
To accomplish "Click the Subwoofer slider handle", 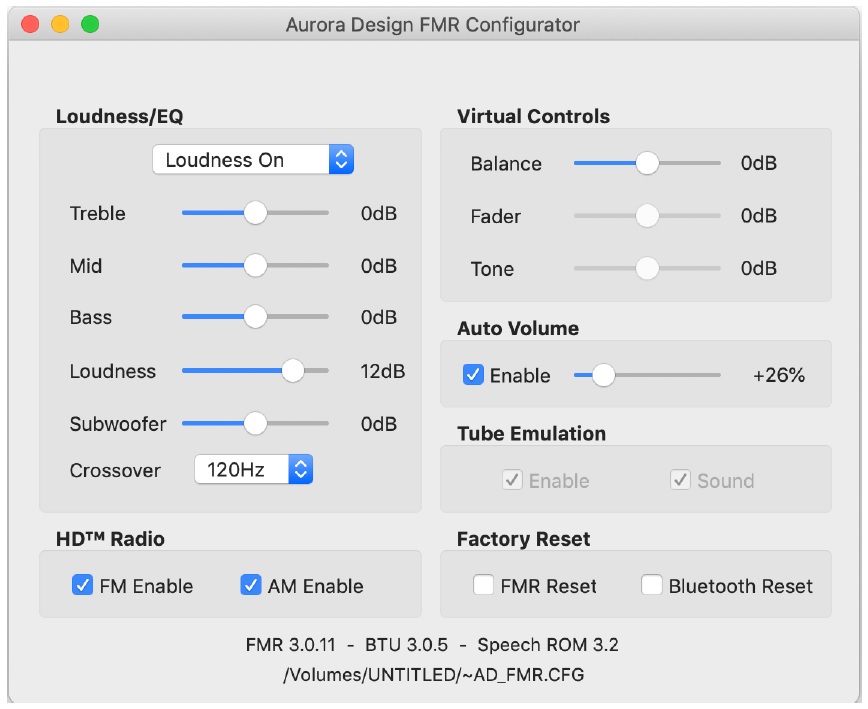I will 256,424.
